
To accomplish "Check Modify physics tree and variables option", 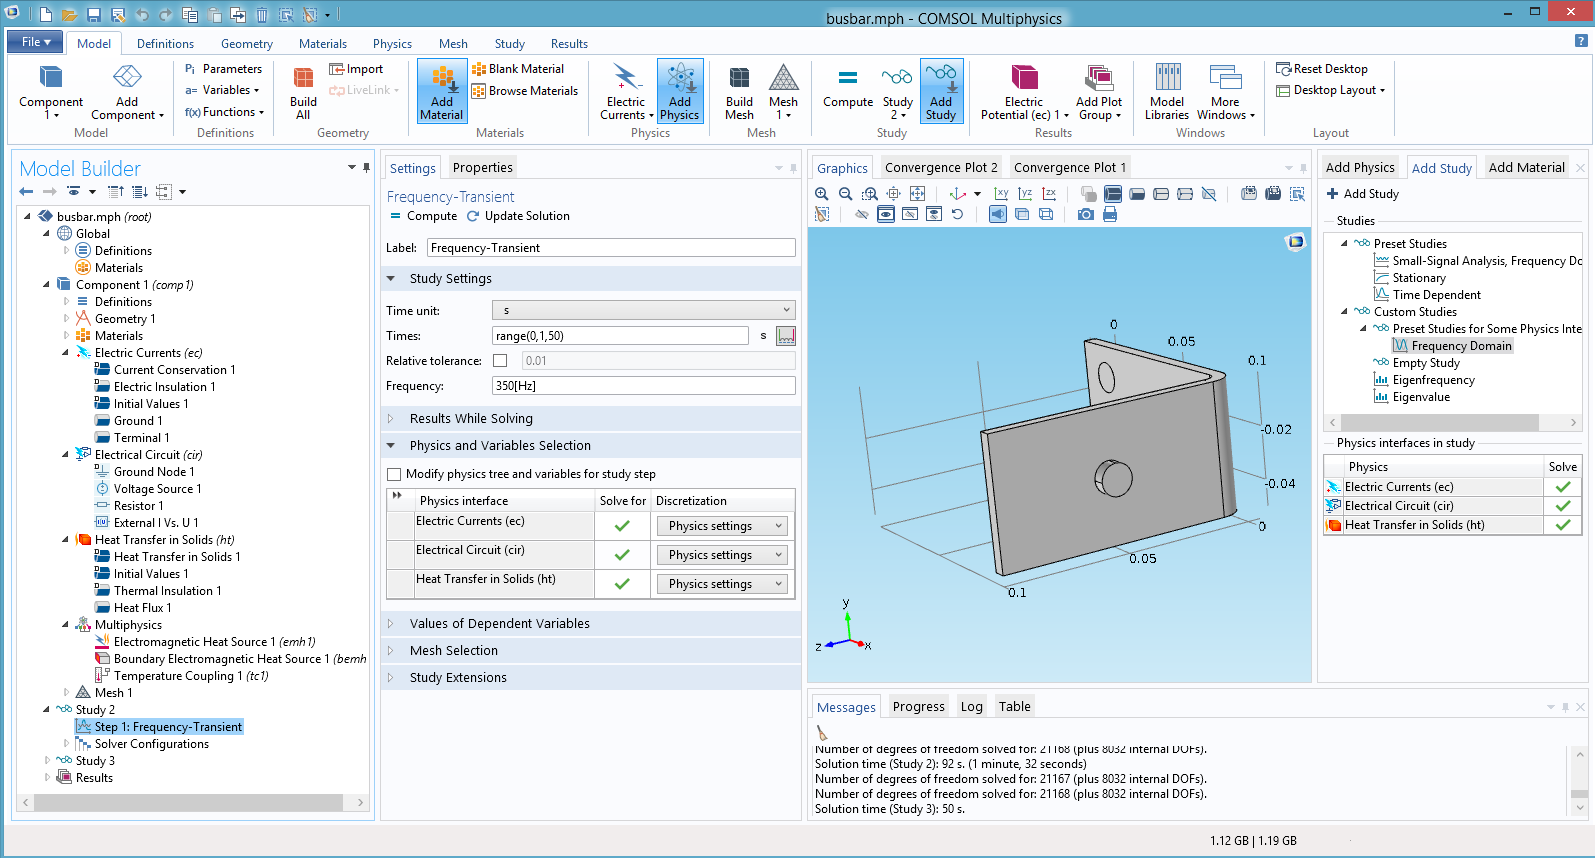I will [394, 474].
